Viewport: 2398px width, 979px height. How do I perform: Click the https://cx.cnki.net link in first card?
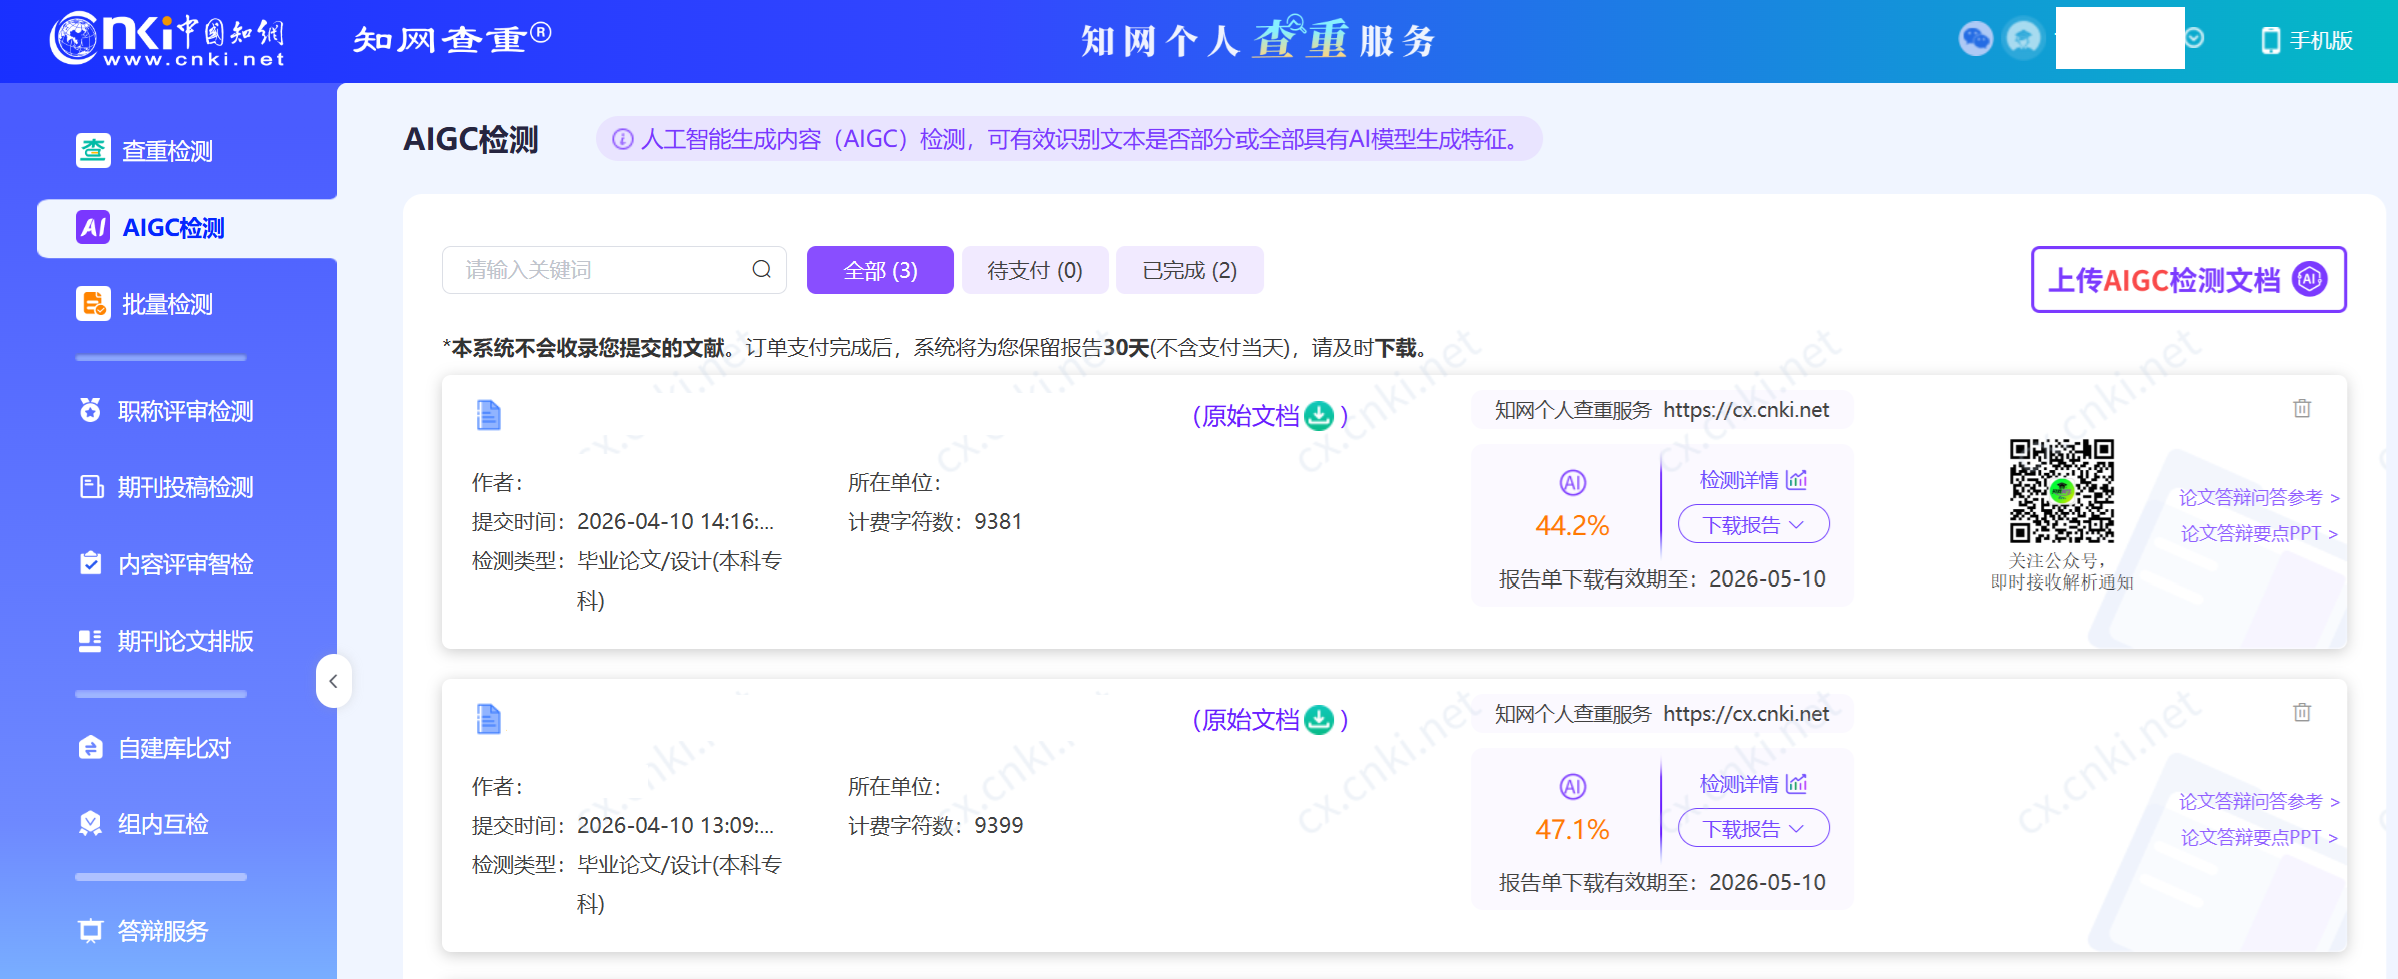coord(1746,410)
